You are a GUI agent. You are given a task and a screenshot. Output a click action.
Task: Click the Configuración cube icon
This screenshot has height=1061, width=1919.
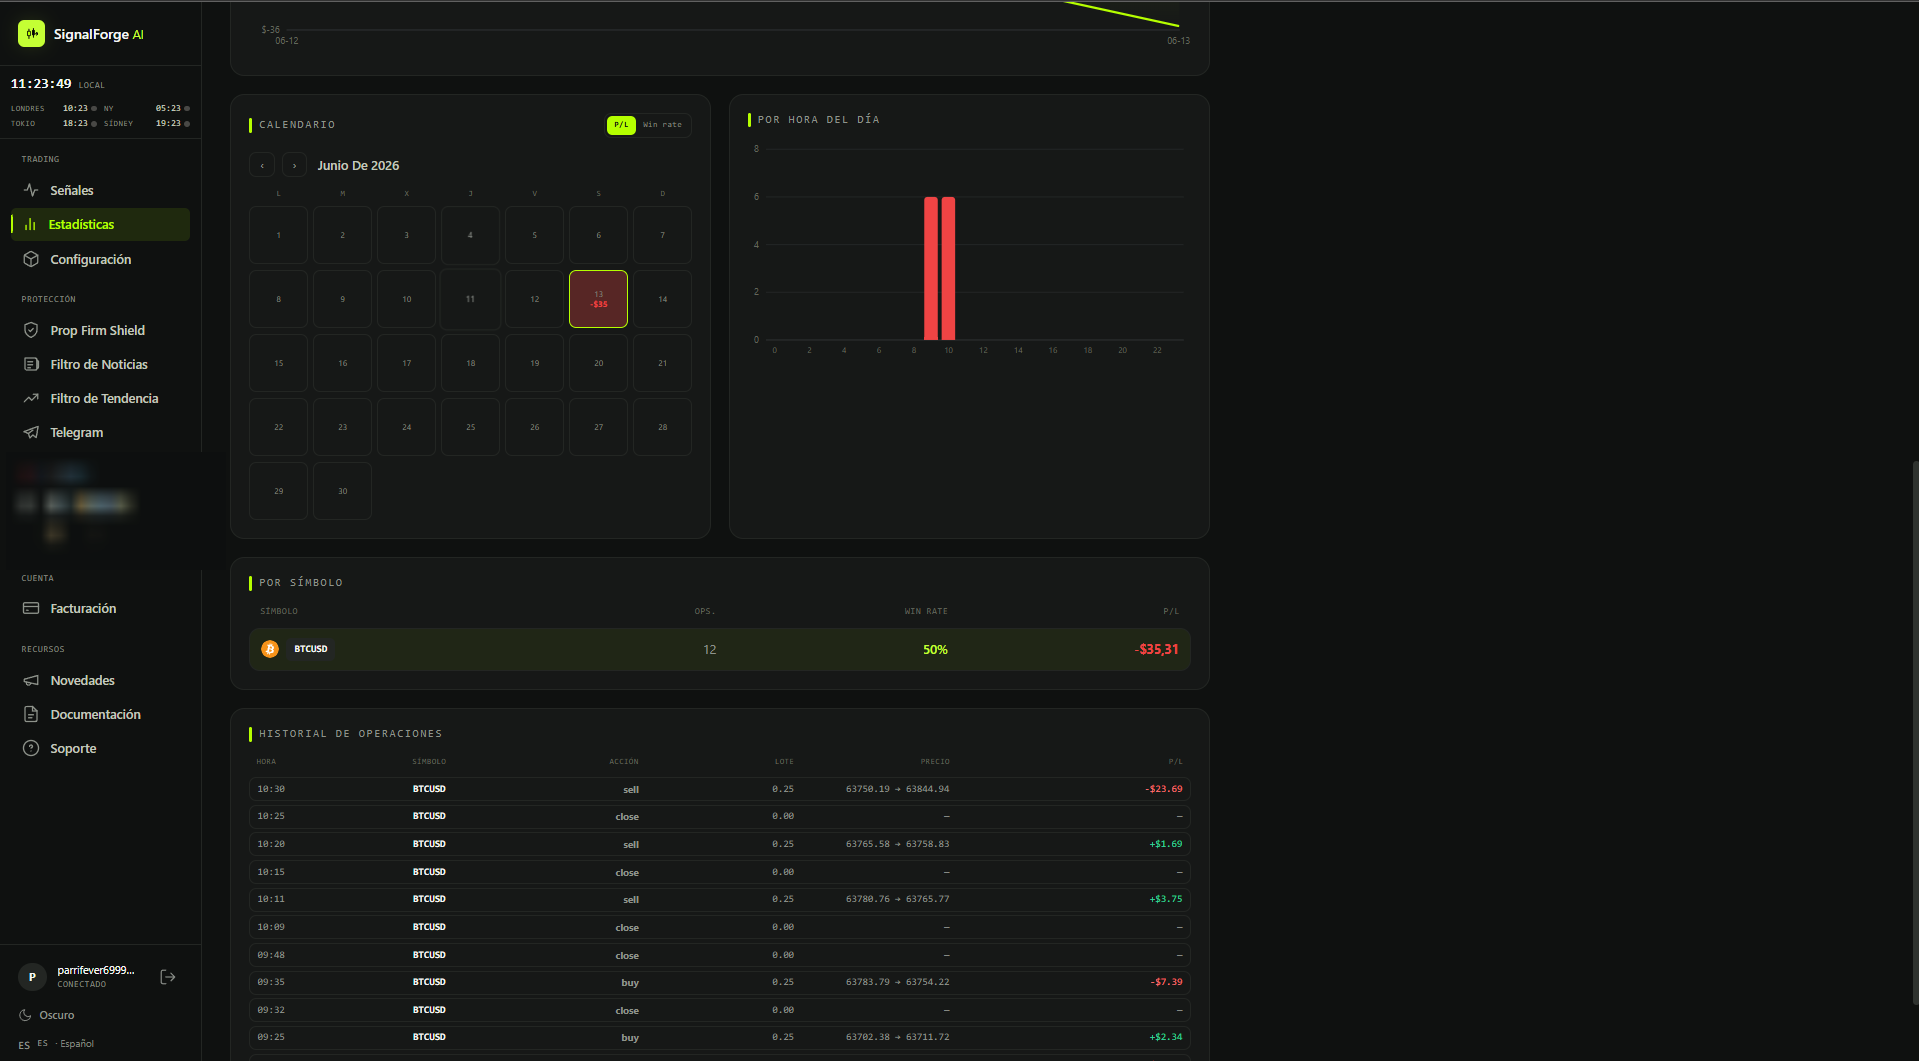coord(31,259)
